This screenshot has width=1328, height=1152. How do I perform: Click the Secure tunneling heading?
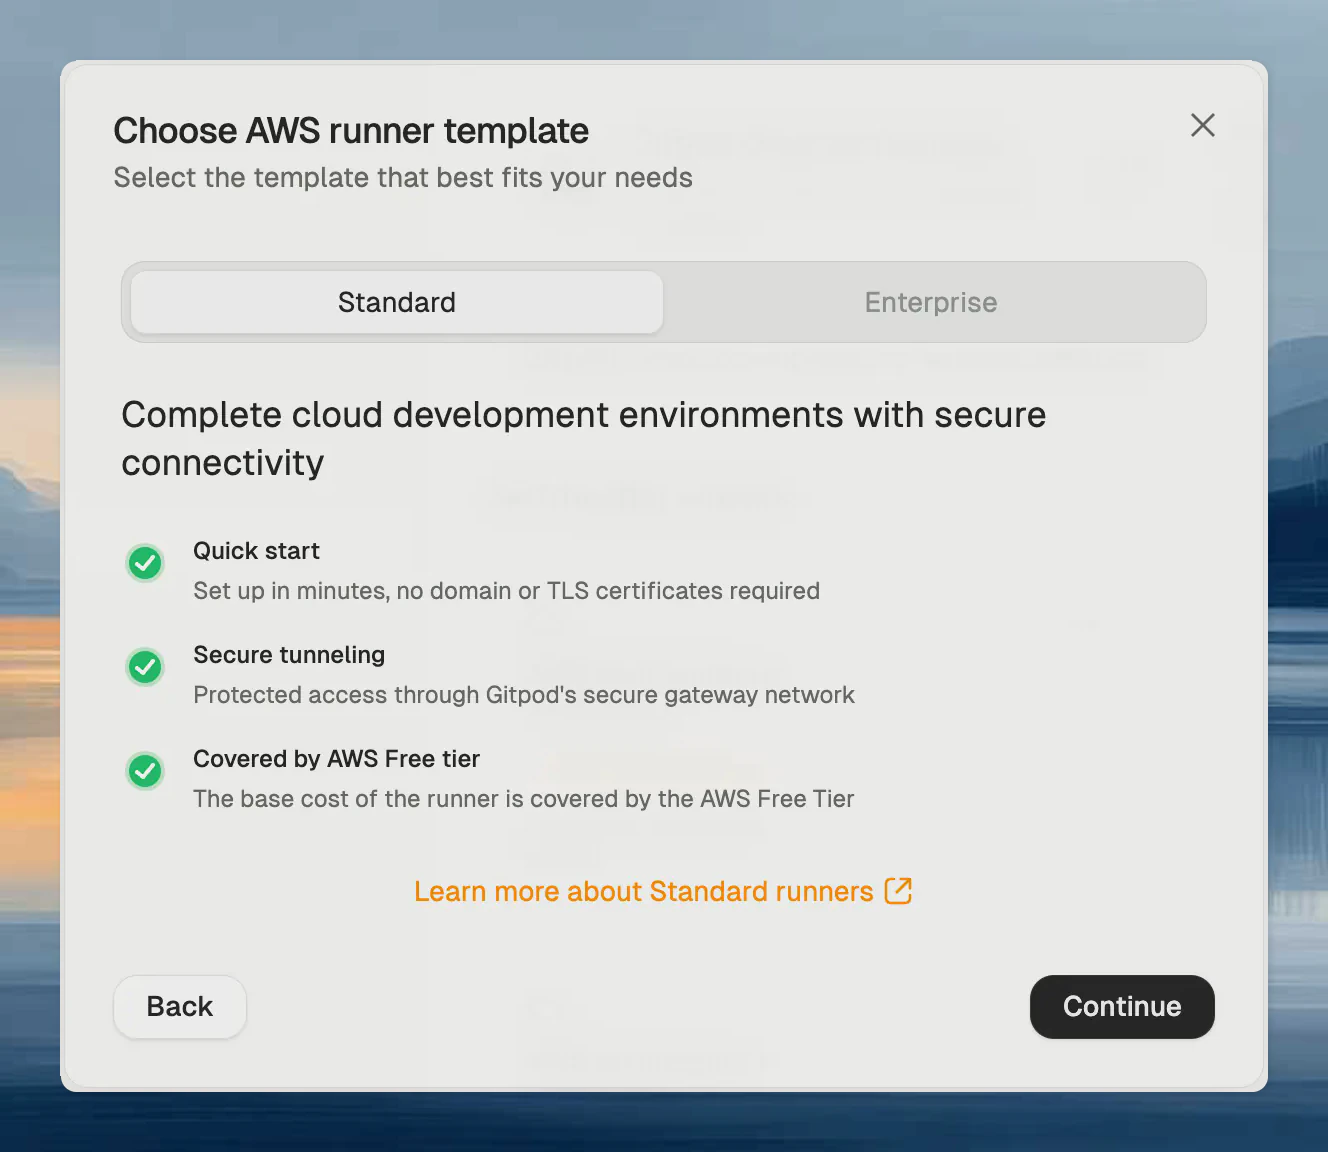coord(289,655)
